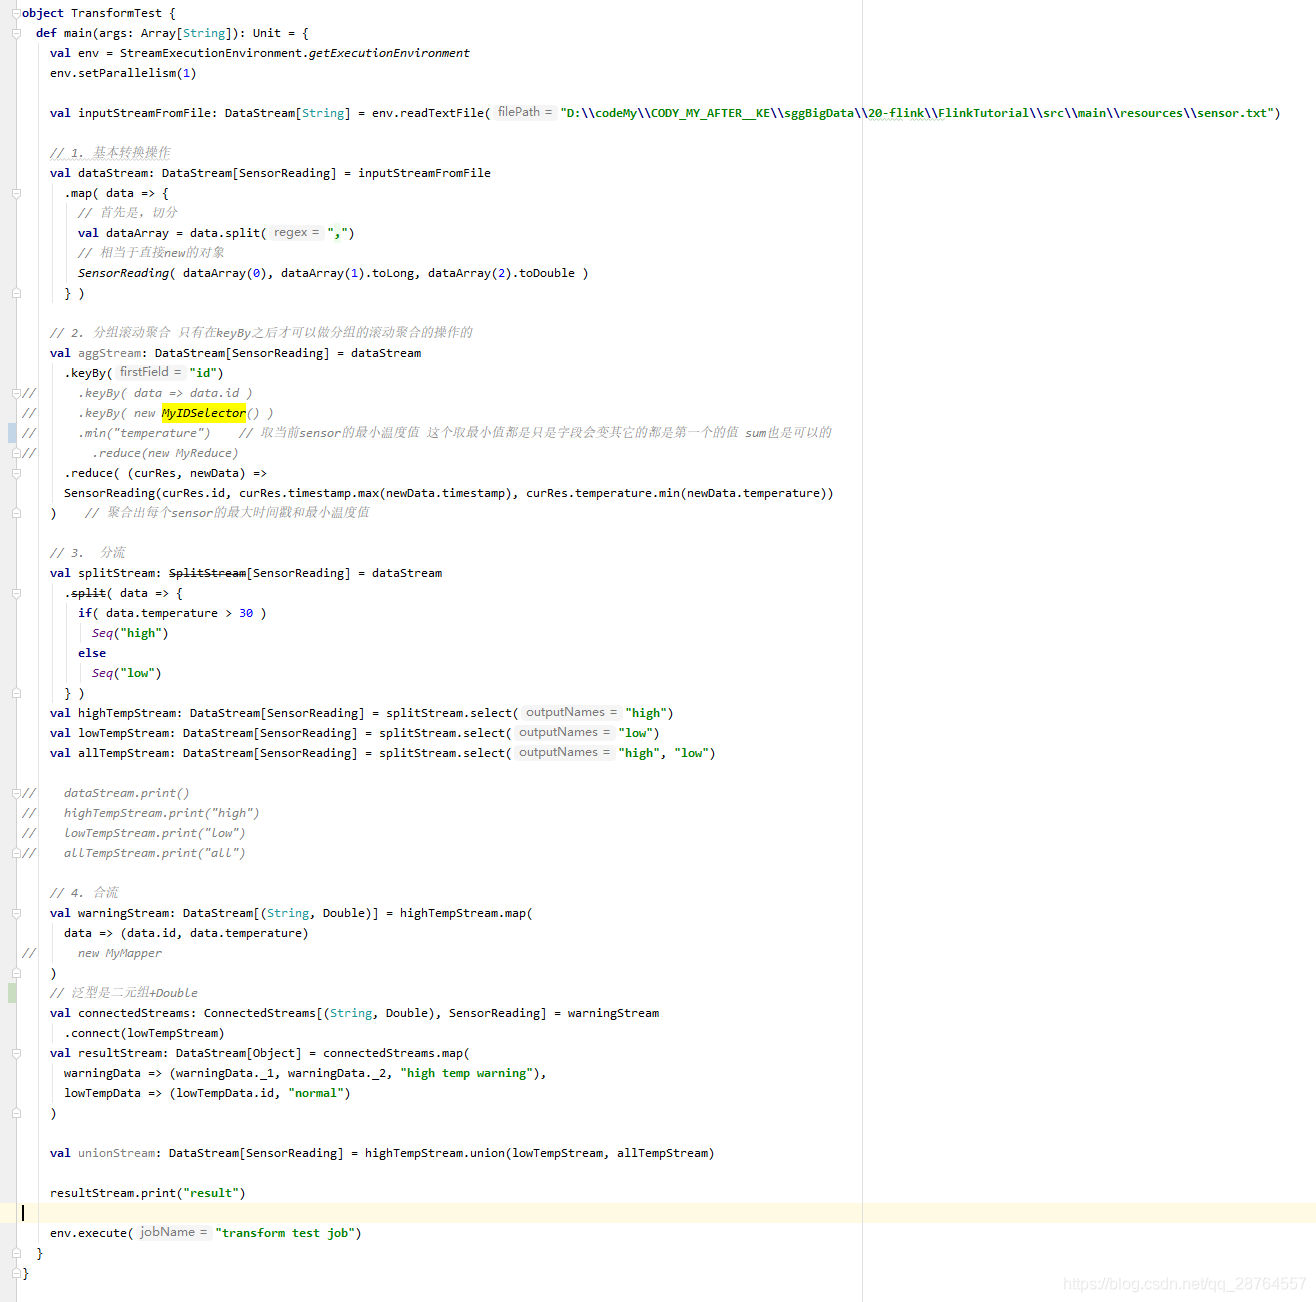Image resolution: width=1316 pixels, height=1302 pixels.
Task: Click commented highTempStream.print("high") line
Action: coord(162,813)
